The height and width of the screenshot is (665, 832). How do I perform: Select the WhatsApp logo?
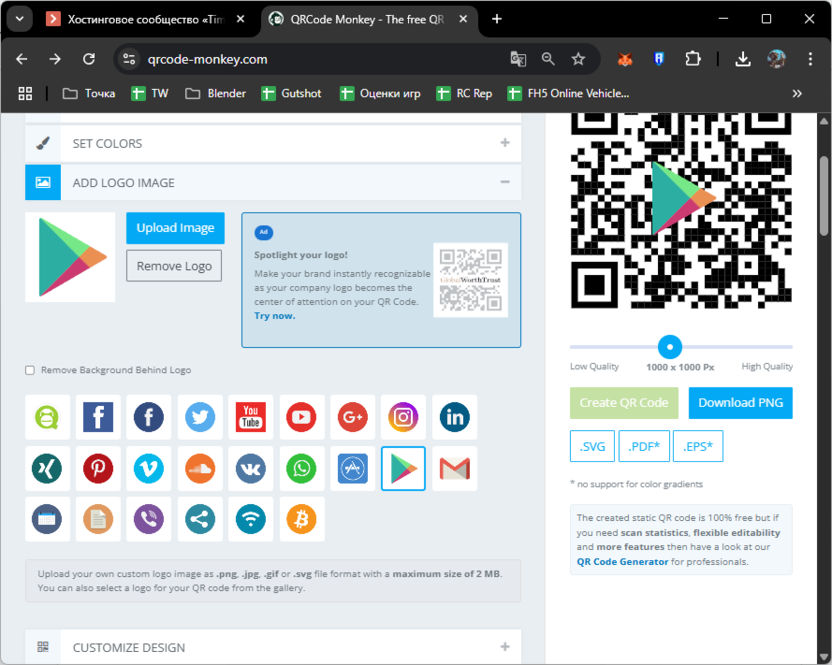[301, 468]
